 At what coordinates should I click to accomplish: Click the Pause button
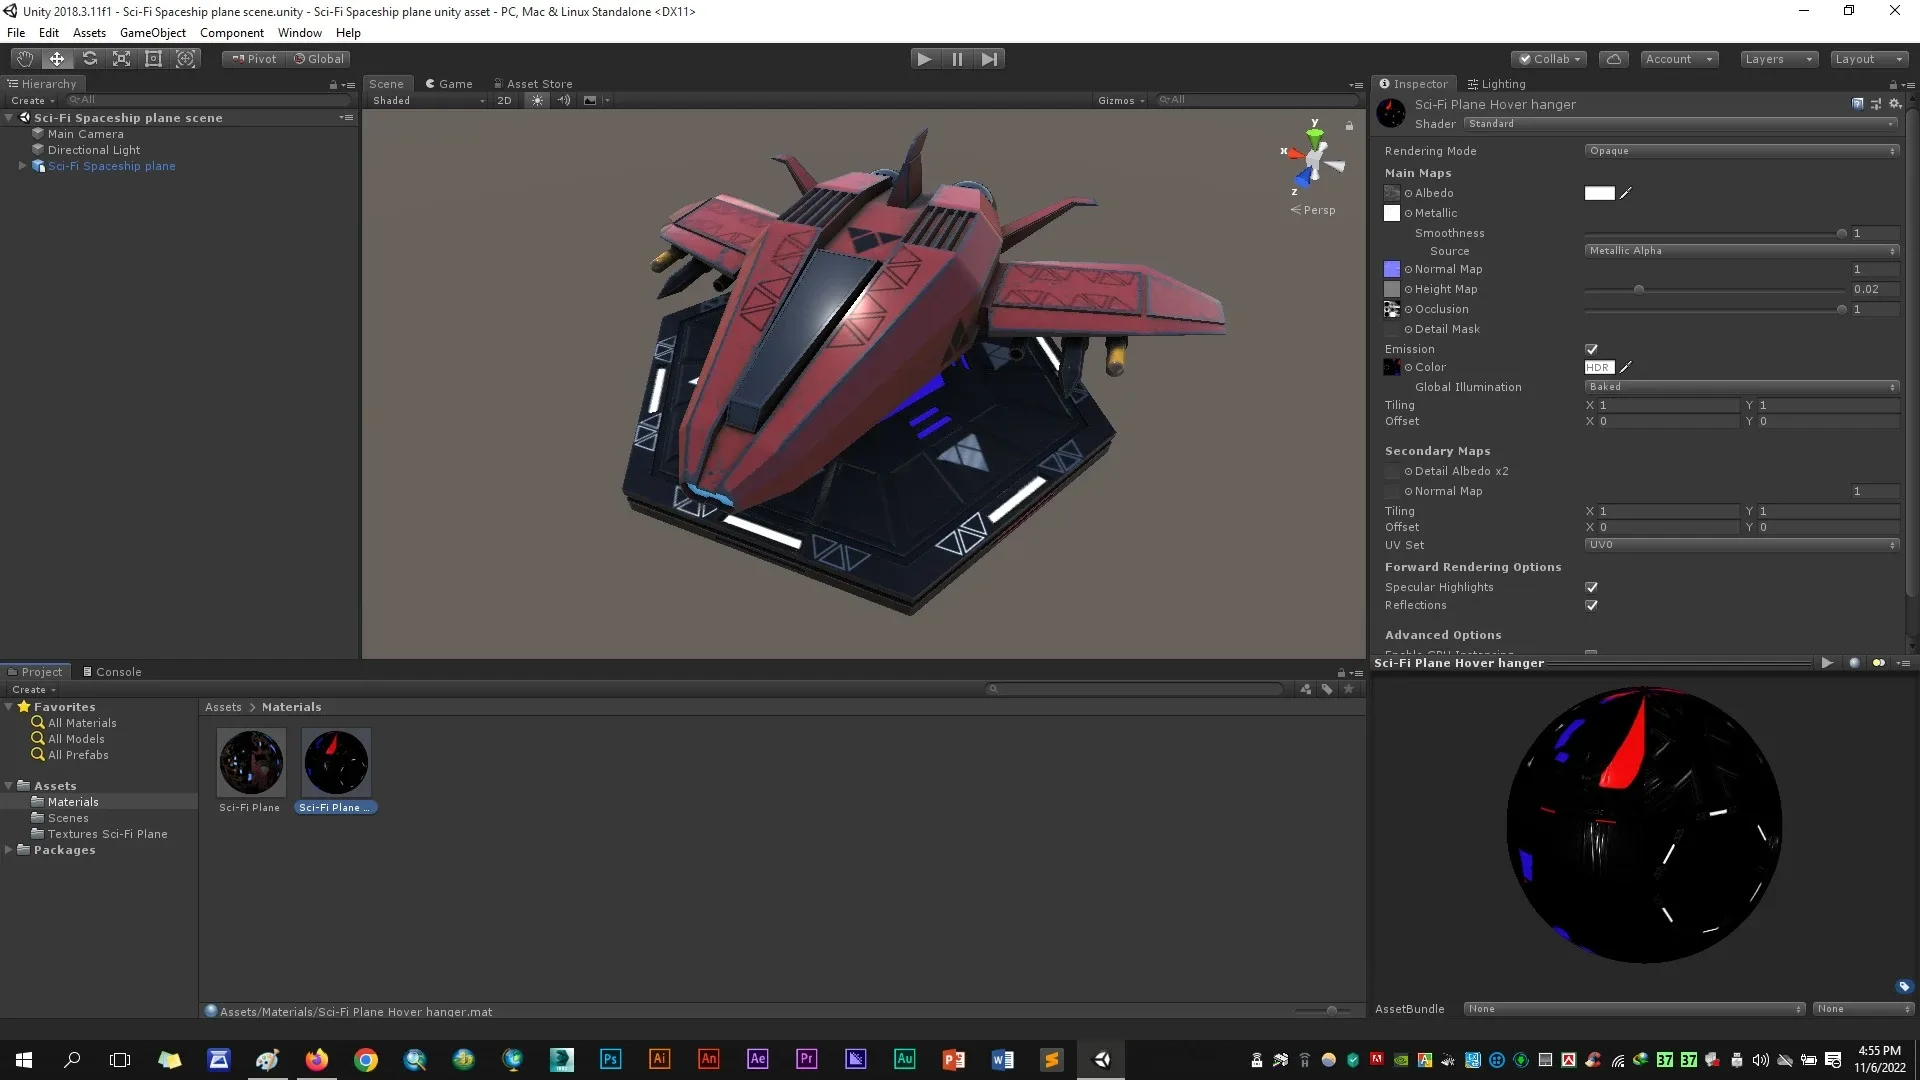tap(957, 59)
